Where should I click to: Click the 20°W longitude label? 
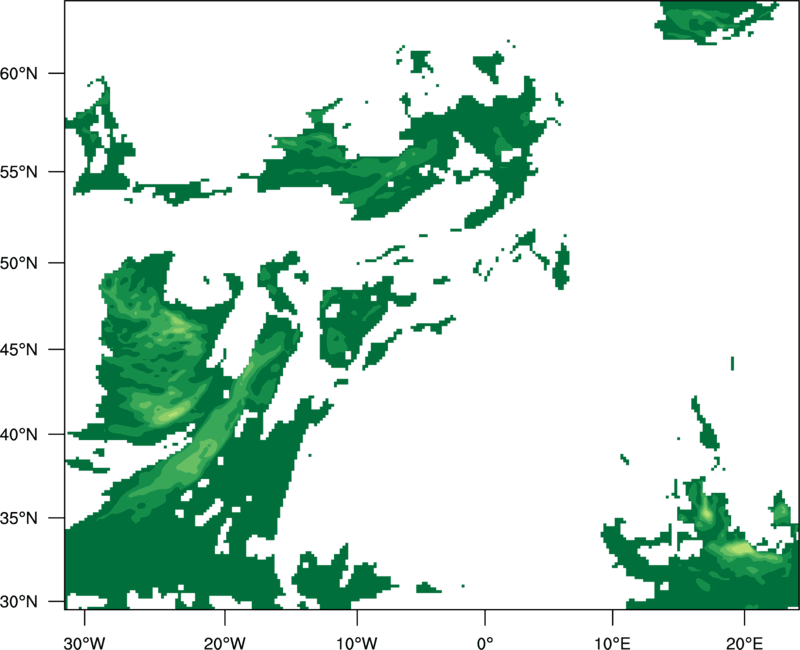tap(225, 643)
